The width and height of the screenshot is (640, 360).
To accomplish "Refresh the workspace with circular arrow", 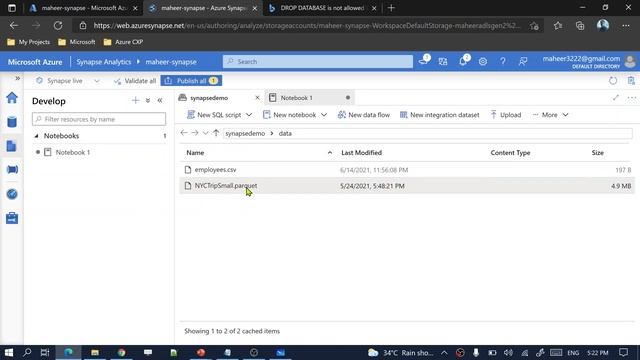I will pyautogui.click(x=613, y=81).
